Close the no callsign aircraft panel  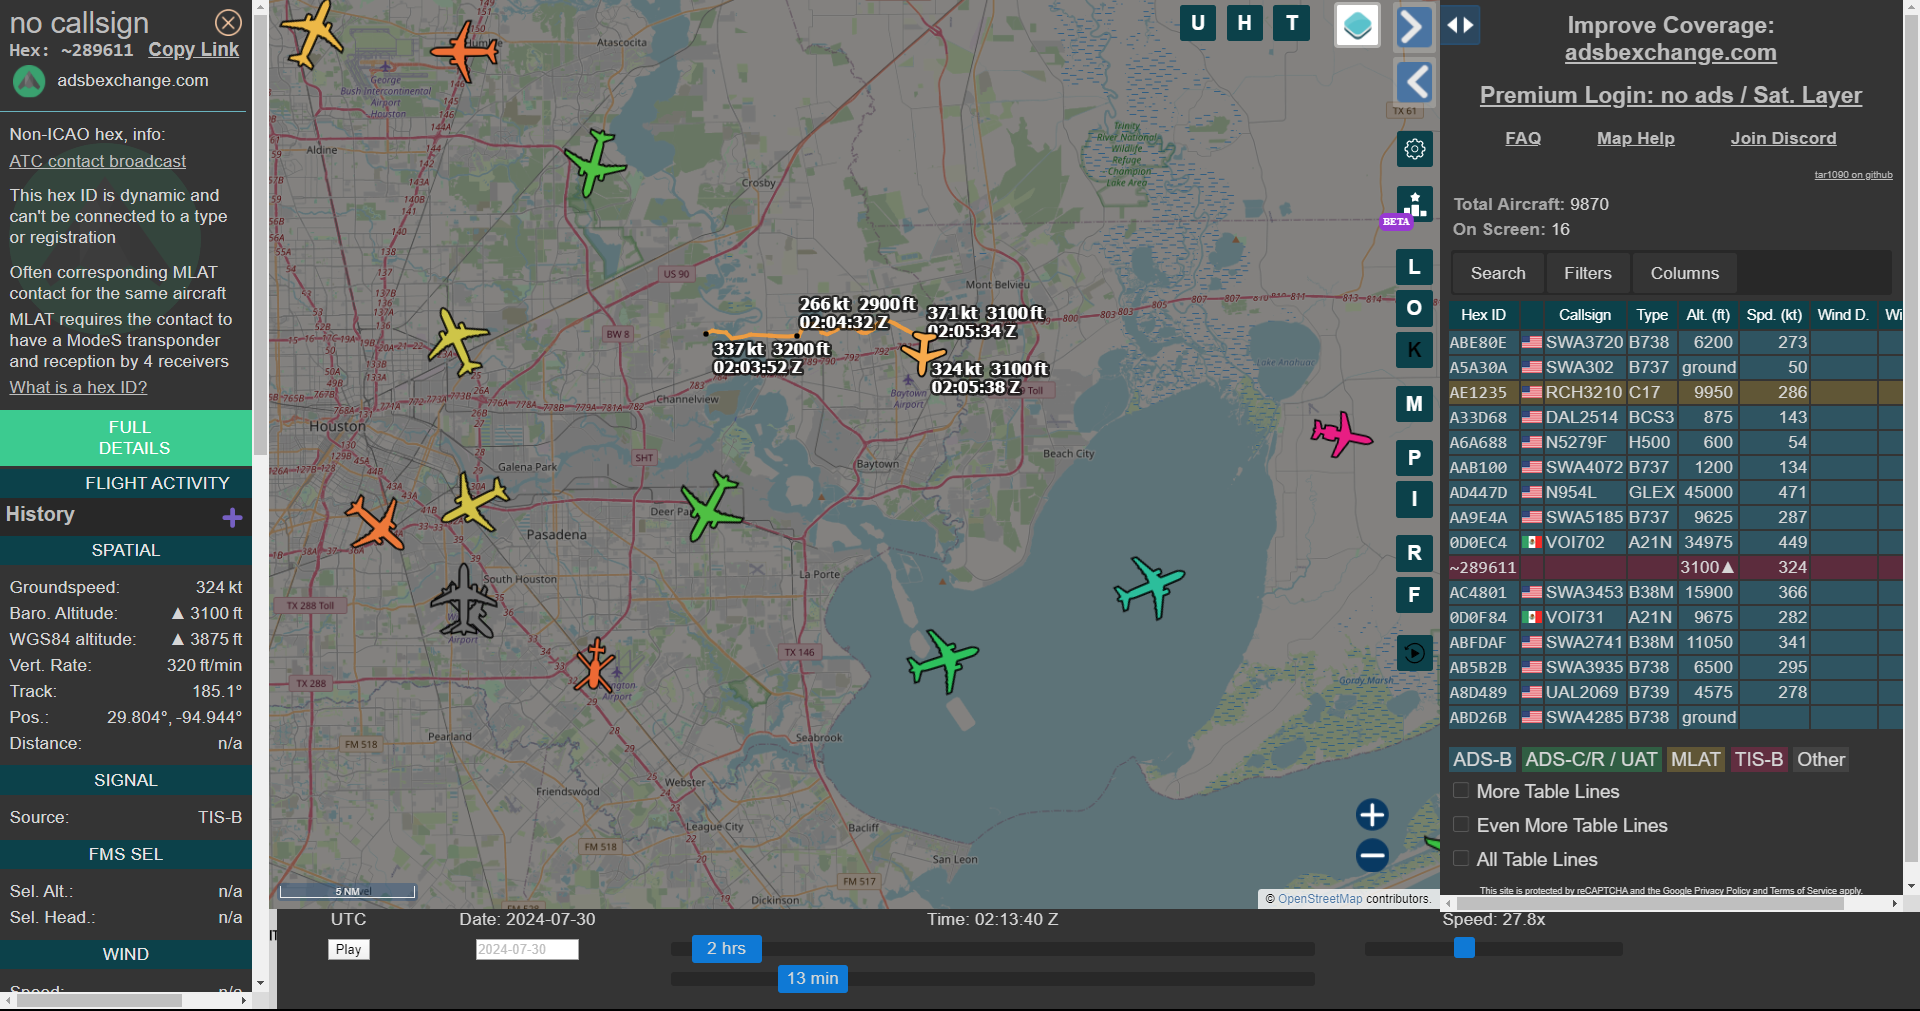coord(228,22)
